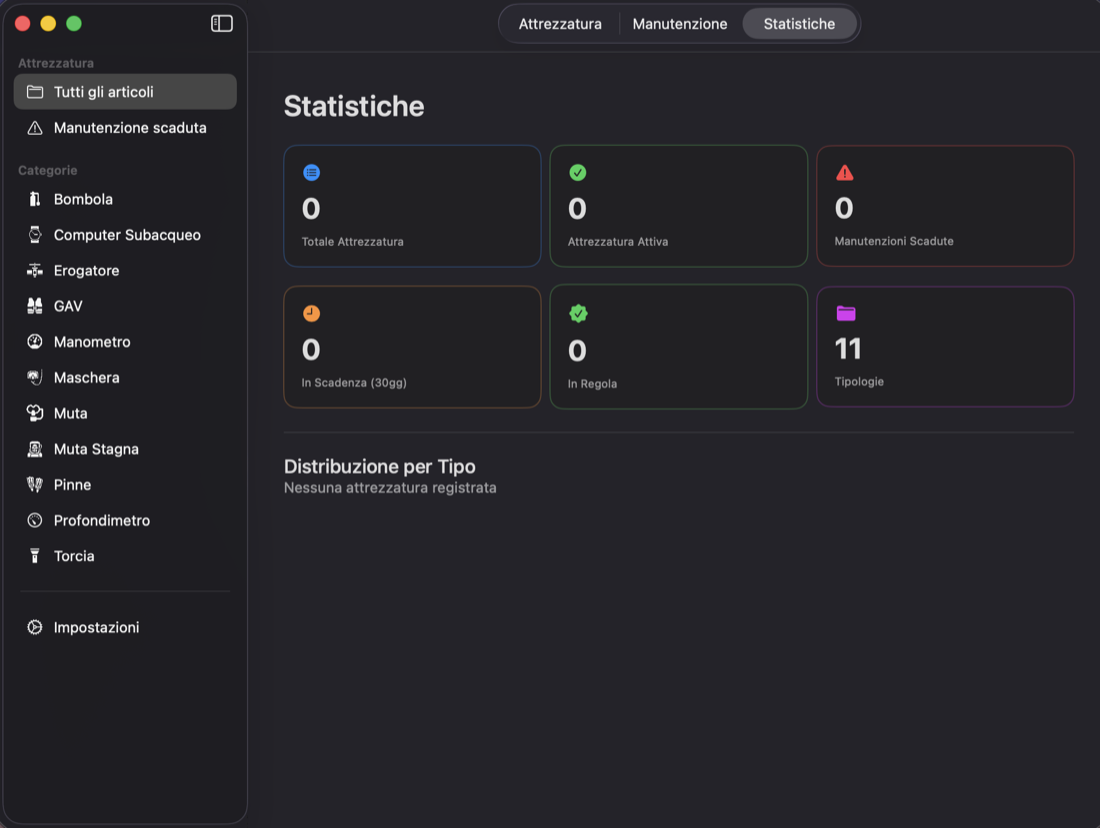Select the Statistiche tab

[799, 24]
